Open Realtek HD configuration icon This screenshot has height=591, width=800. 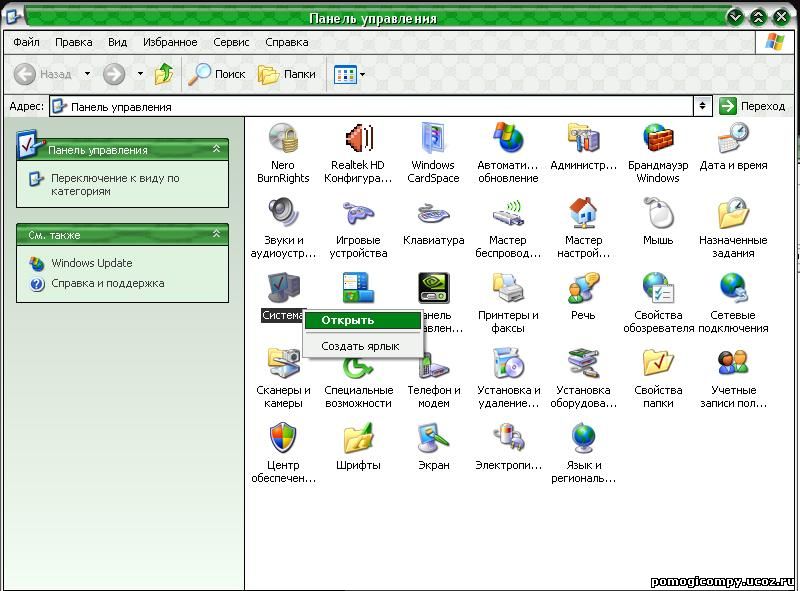pyautogui.click(x=358, y=138)
